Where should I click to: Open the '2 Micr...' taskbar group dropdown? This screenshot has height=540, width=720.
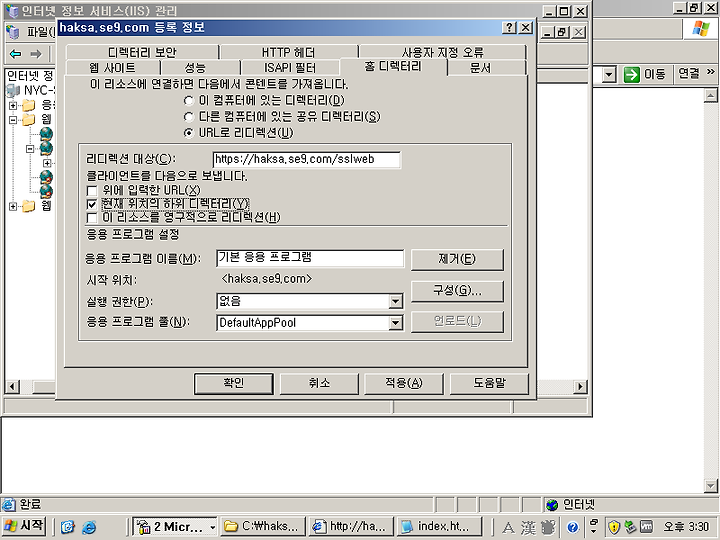213,527
